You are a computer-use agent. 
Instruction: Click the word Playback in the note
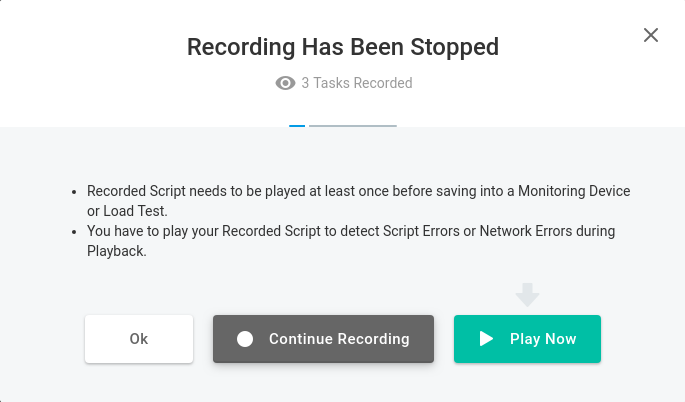pos(117,251)
